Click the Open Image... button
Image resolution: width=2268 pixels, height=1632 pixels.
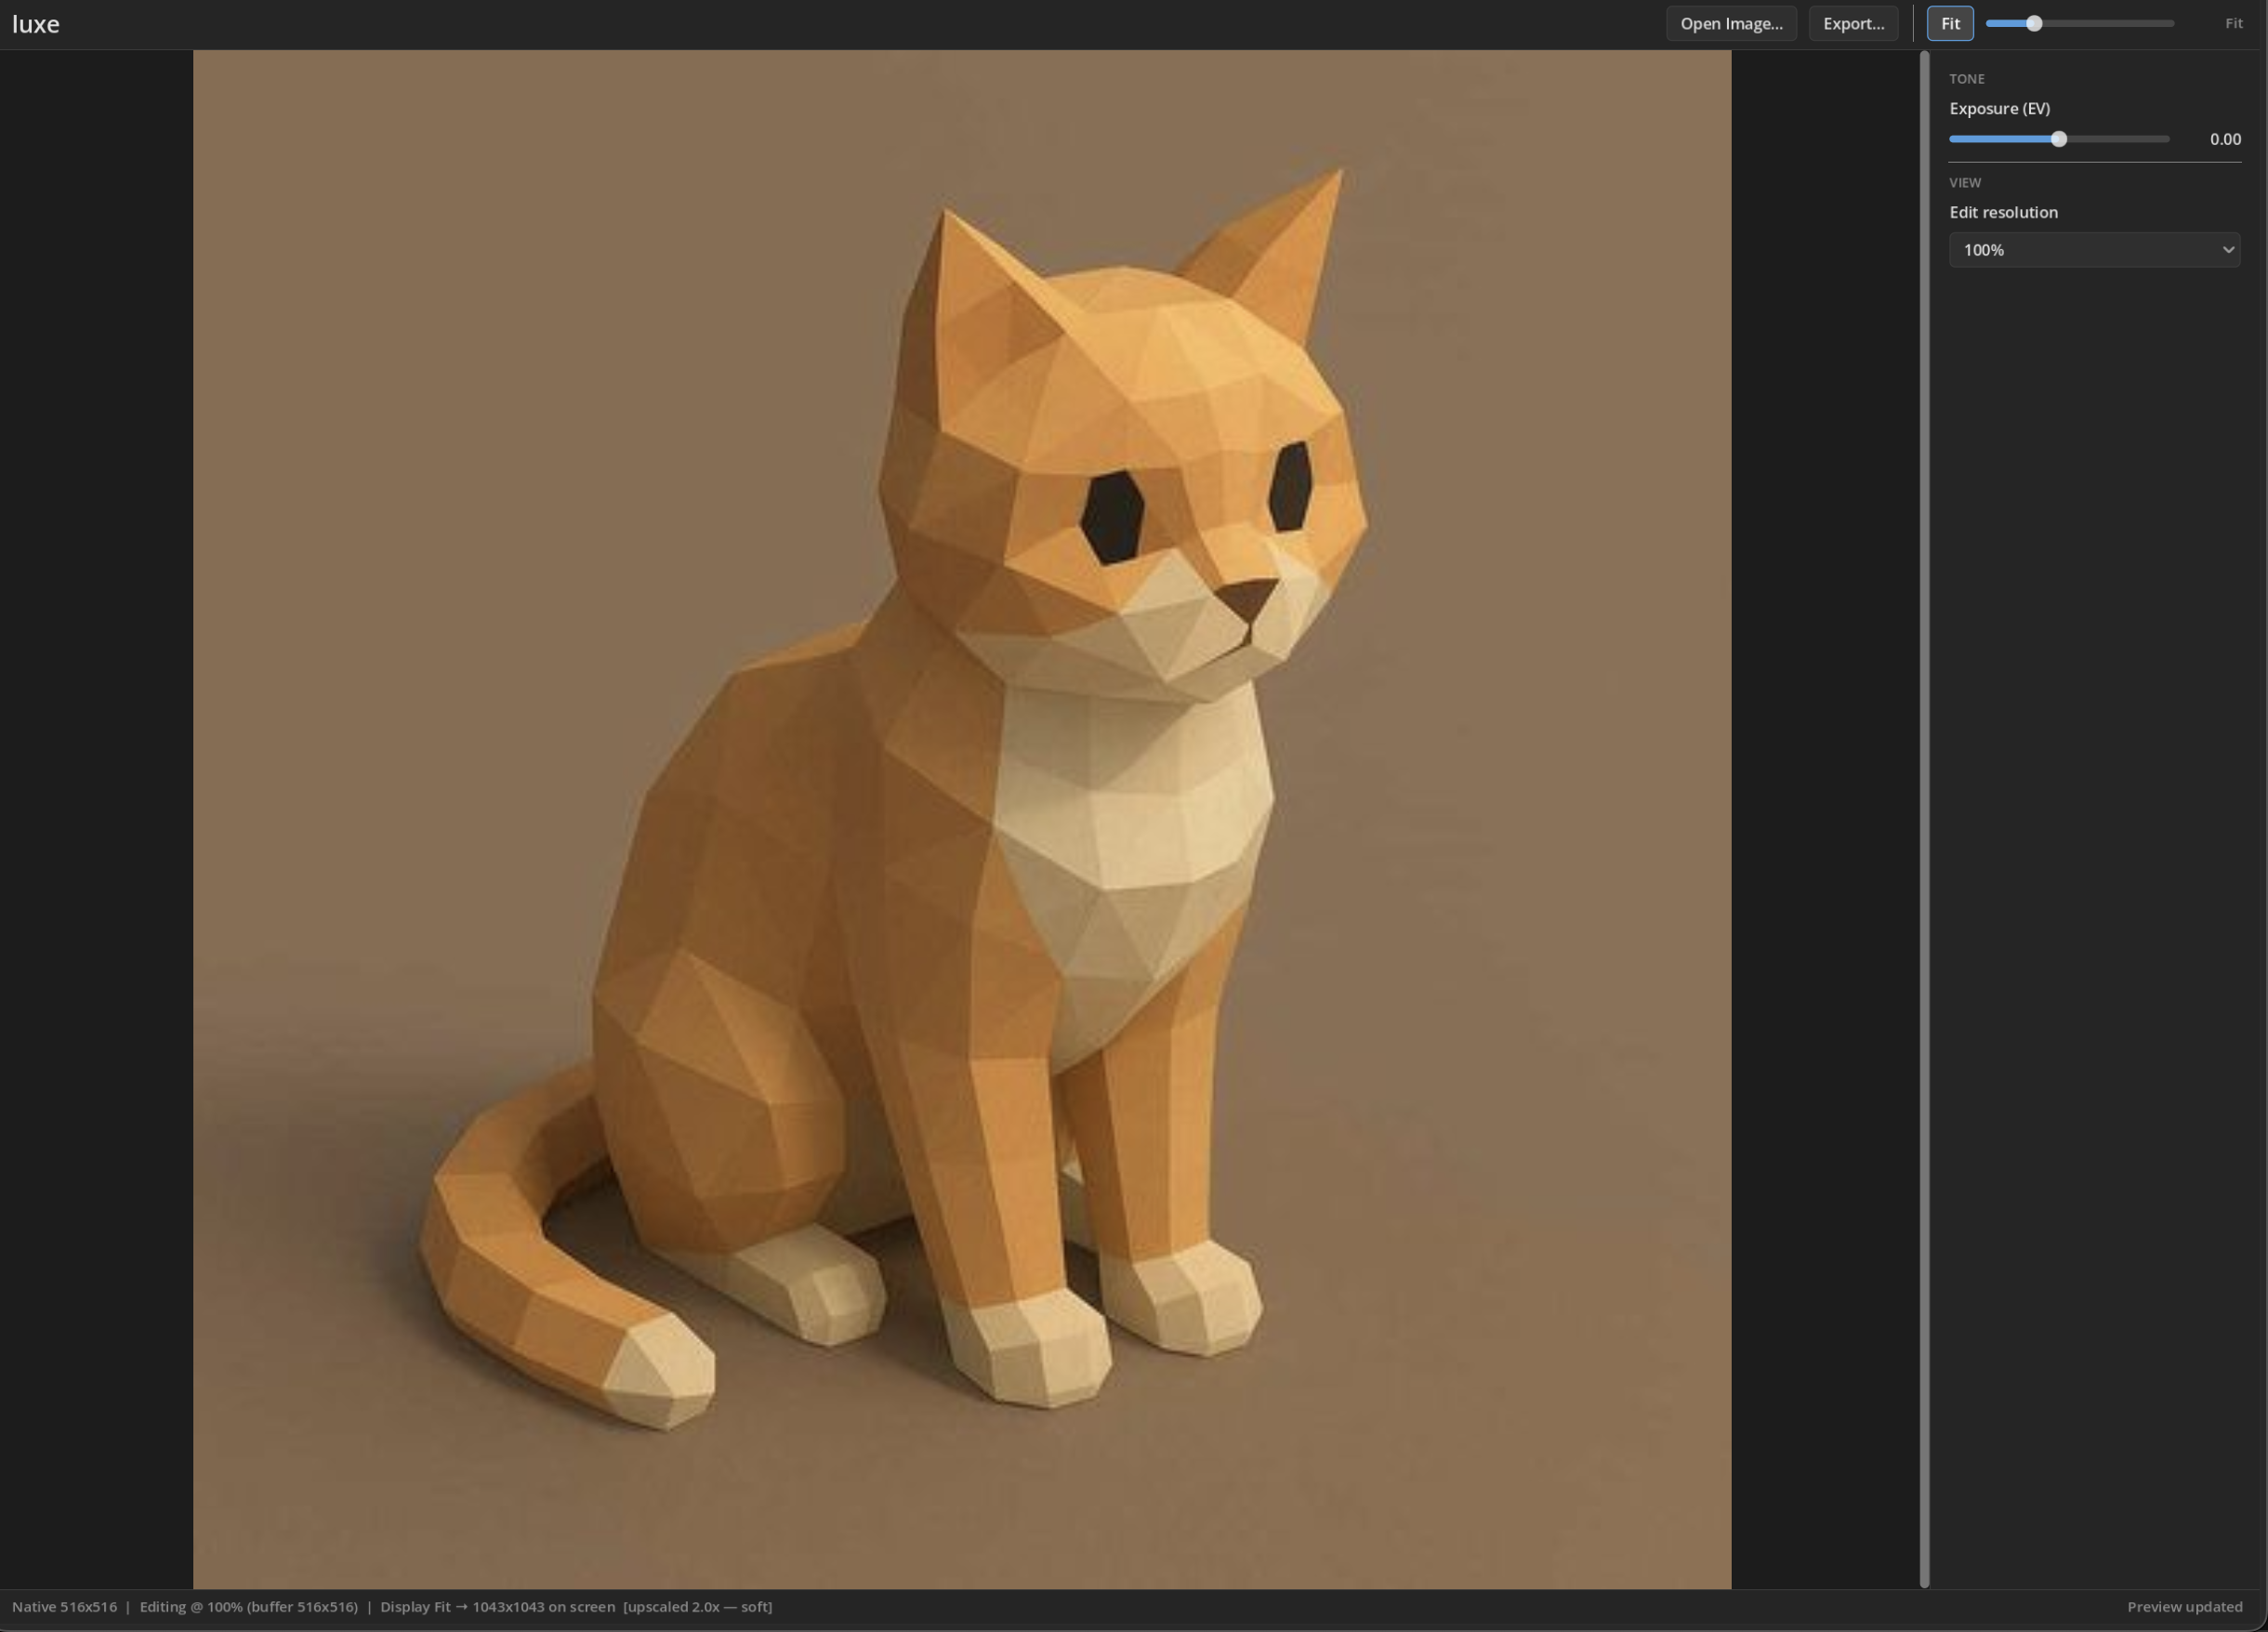1731,24
